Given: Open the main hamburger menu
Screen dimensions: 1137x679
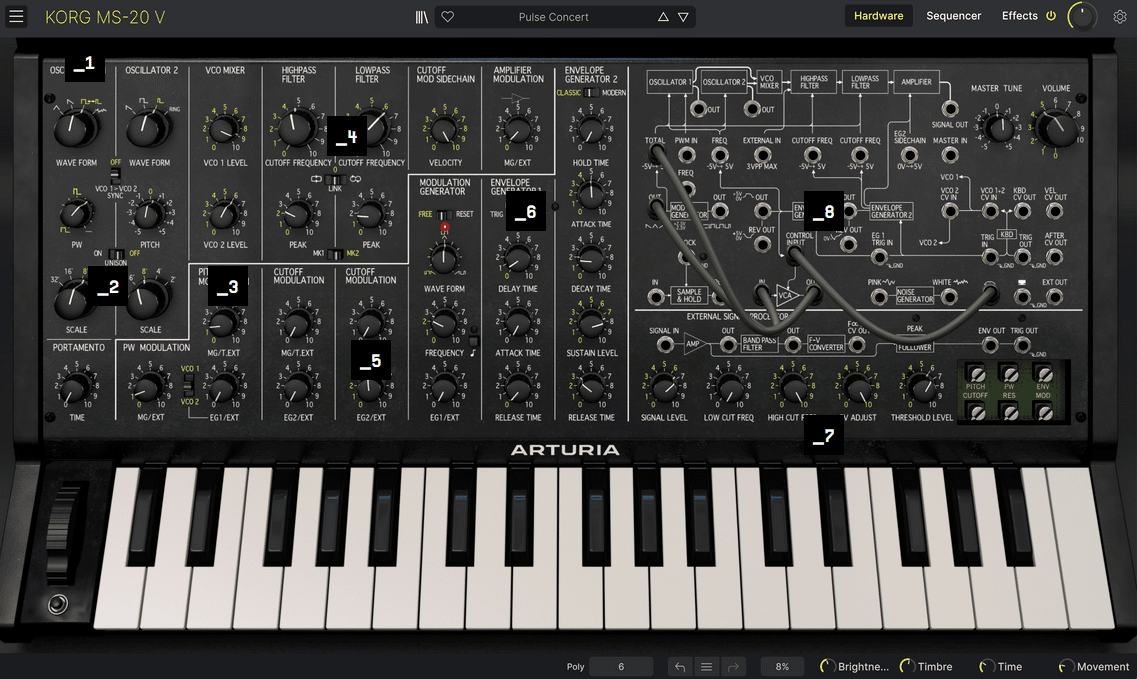Looking at the screenshot, I should 16,16.
